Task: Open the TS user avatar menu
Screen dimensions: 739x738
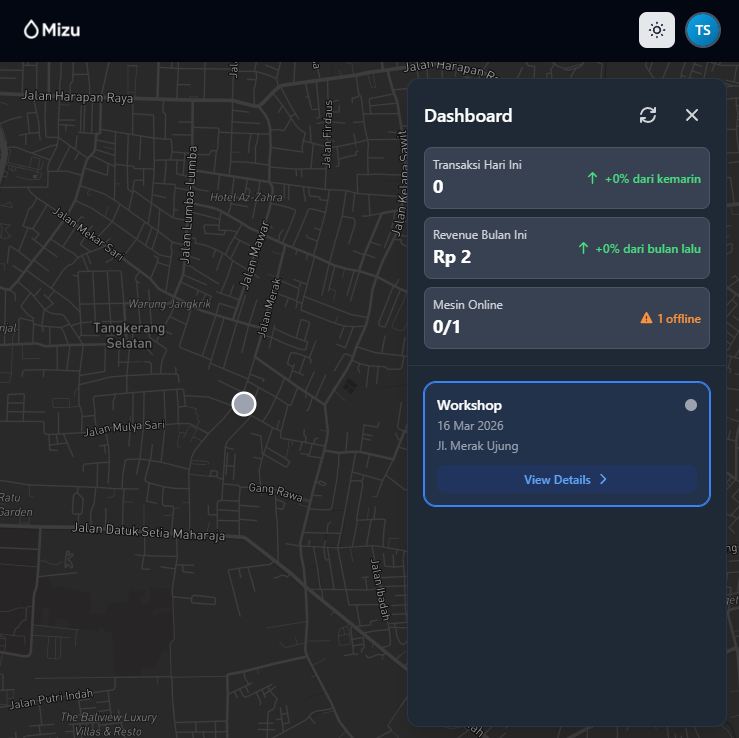Action: click(x=703, y=30)
